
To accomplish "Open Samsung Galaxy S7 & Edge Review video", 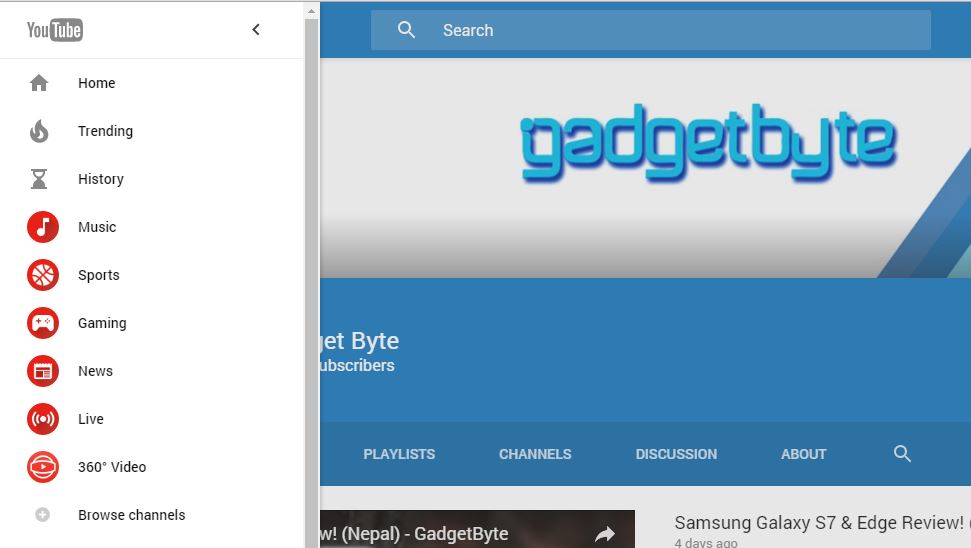I will [822, 523].
